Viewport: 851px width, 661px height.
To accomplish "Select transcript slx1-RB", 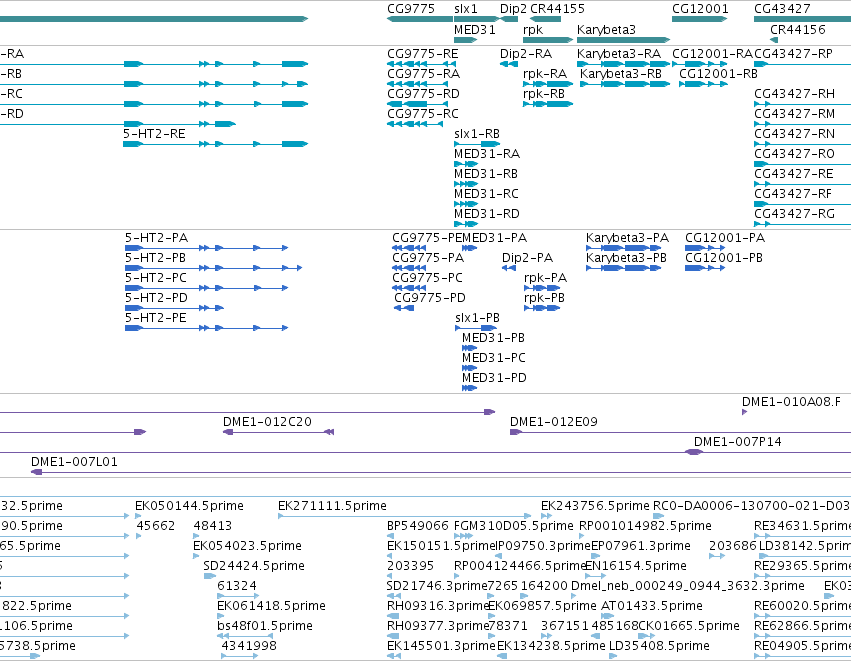I will coord(477,144).
